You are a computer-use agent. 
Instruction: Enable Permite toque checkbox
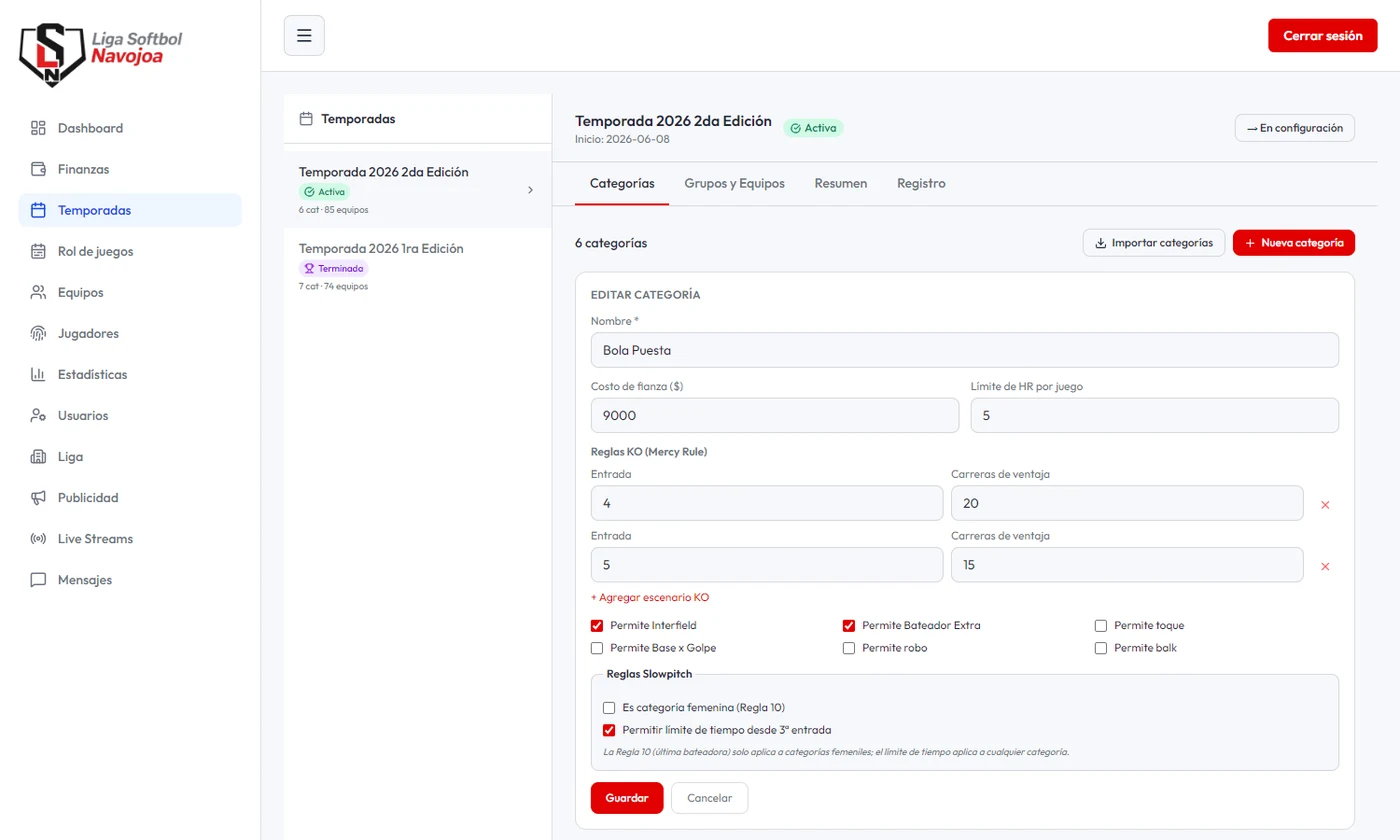(x=1101, y=625)
